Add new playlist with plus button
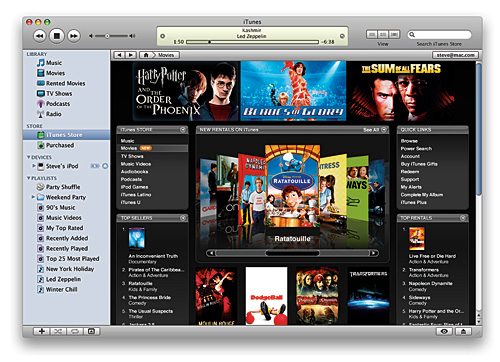The width and height of the screenshot is (500, 362). [x=42, y=331]
